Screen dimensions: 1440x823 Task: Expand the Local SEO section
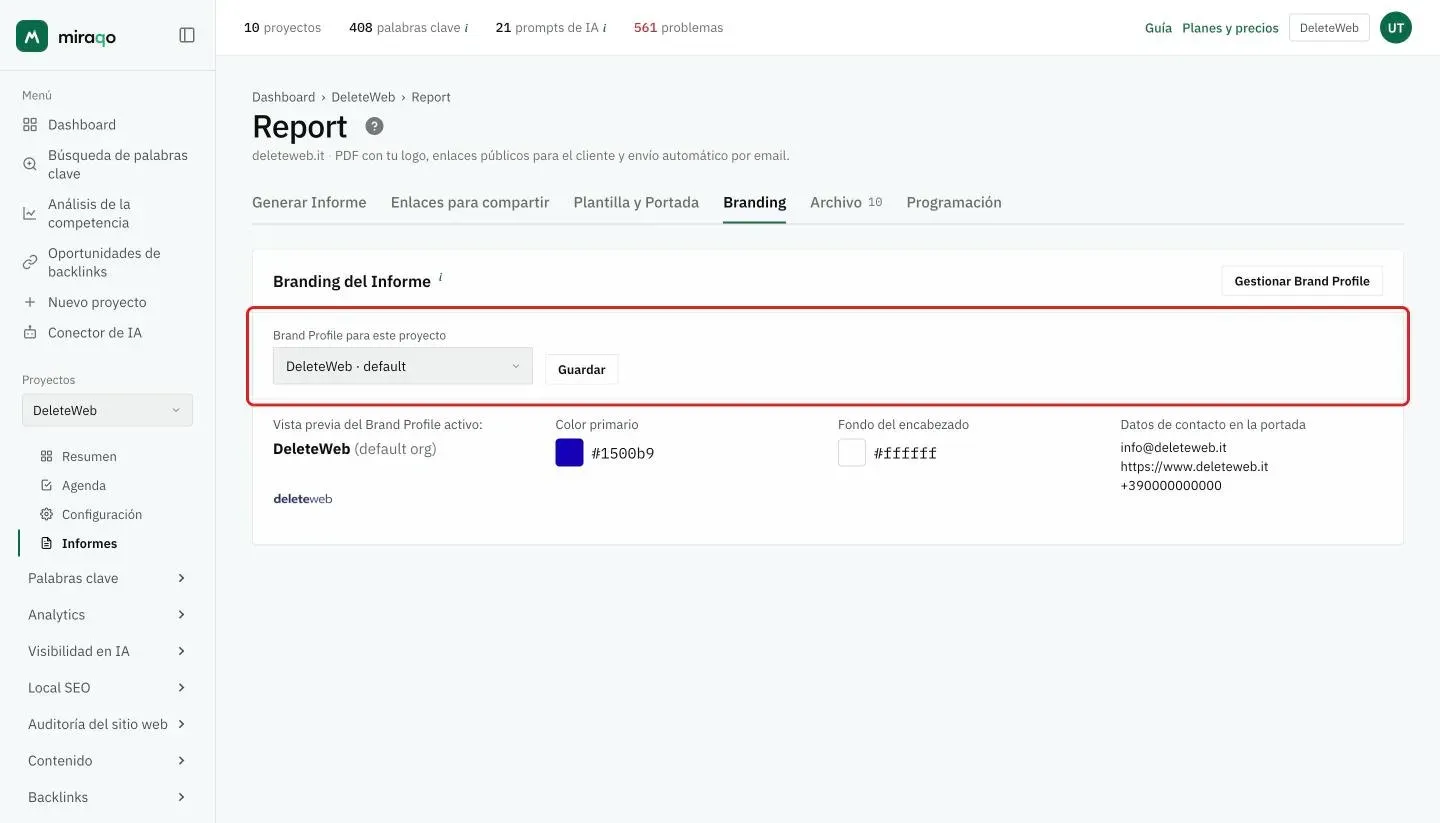(x=107, y=688)
